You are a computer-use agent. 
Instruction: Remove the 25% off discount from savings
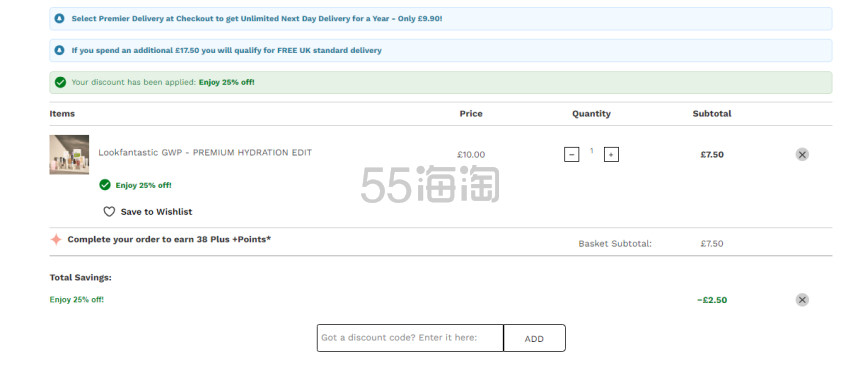click(x=802, y=300)
